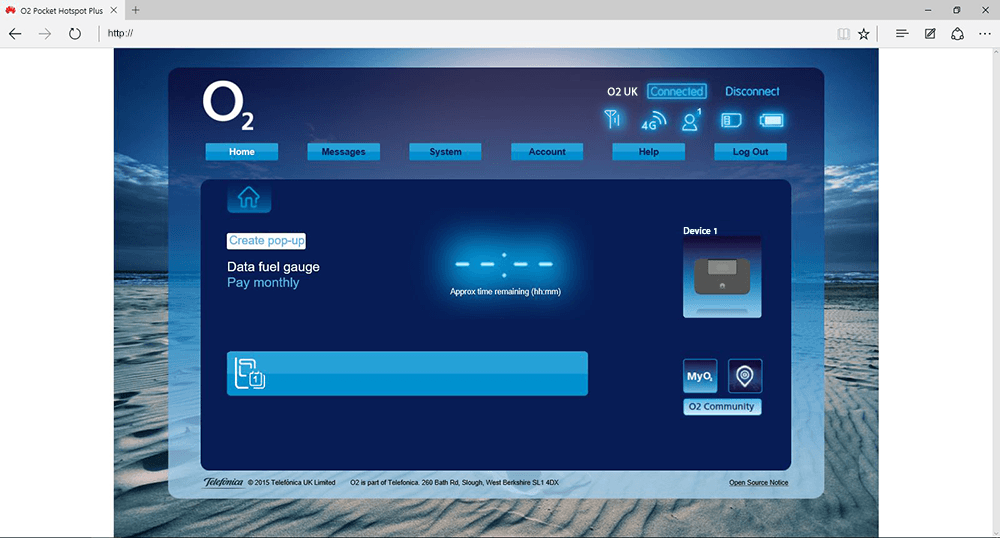1000x538 pixels.
Task: Check the signal strength antenna icon
Action: [612, 119]
